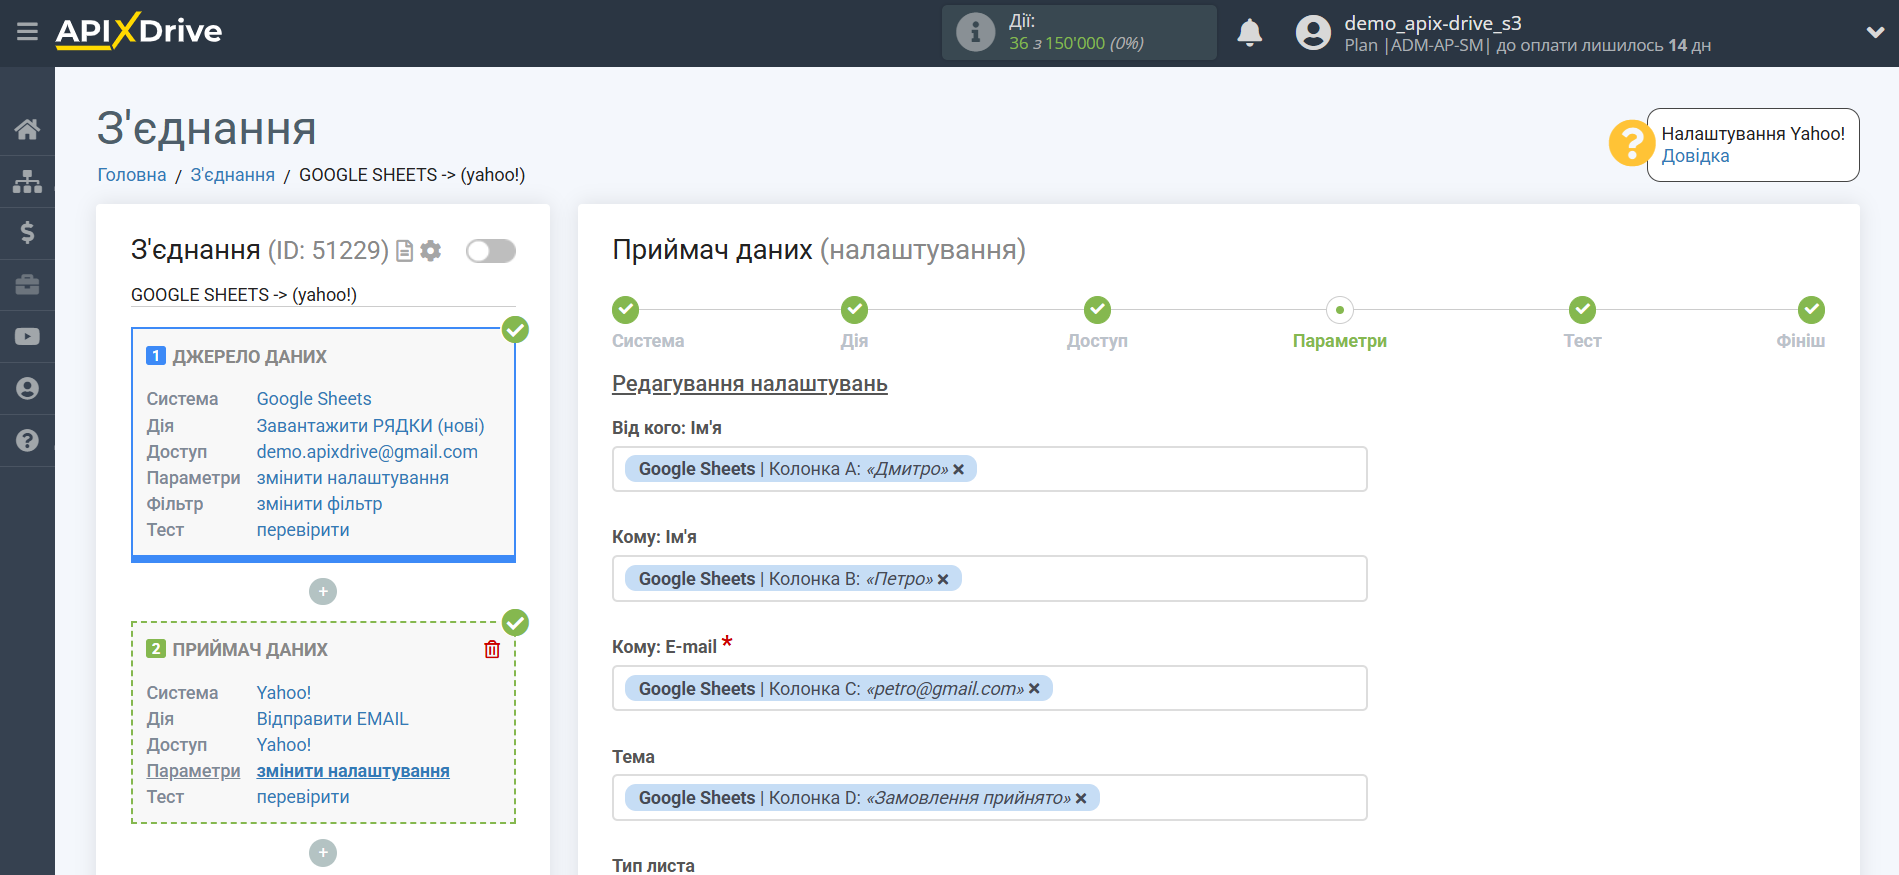Click receiver змінити налаштування link
Image resolution: width=1899 pixels, height=875 pixels.
353,771
